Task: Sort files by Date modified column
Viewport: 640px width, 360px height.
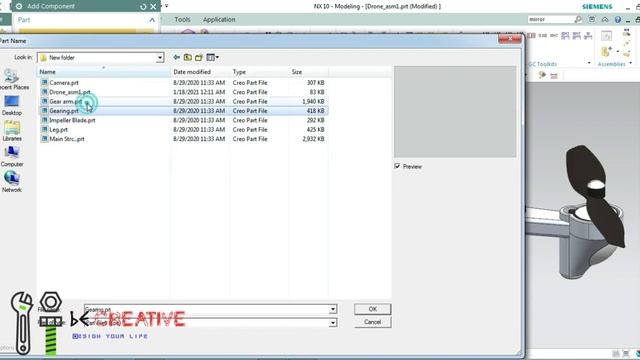Action: tap(200, 72)
